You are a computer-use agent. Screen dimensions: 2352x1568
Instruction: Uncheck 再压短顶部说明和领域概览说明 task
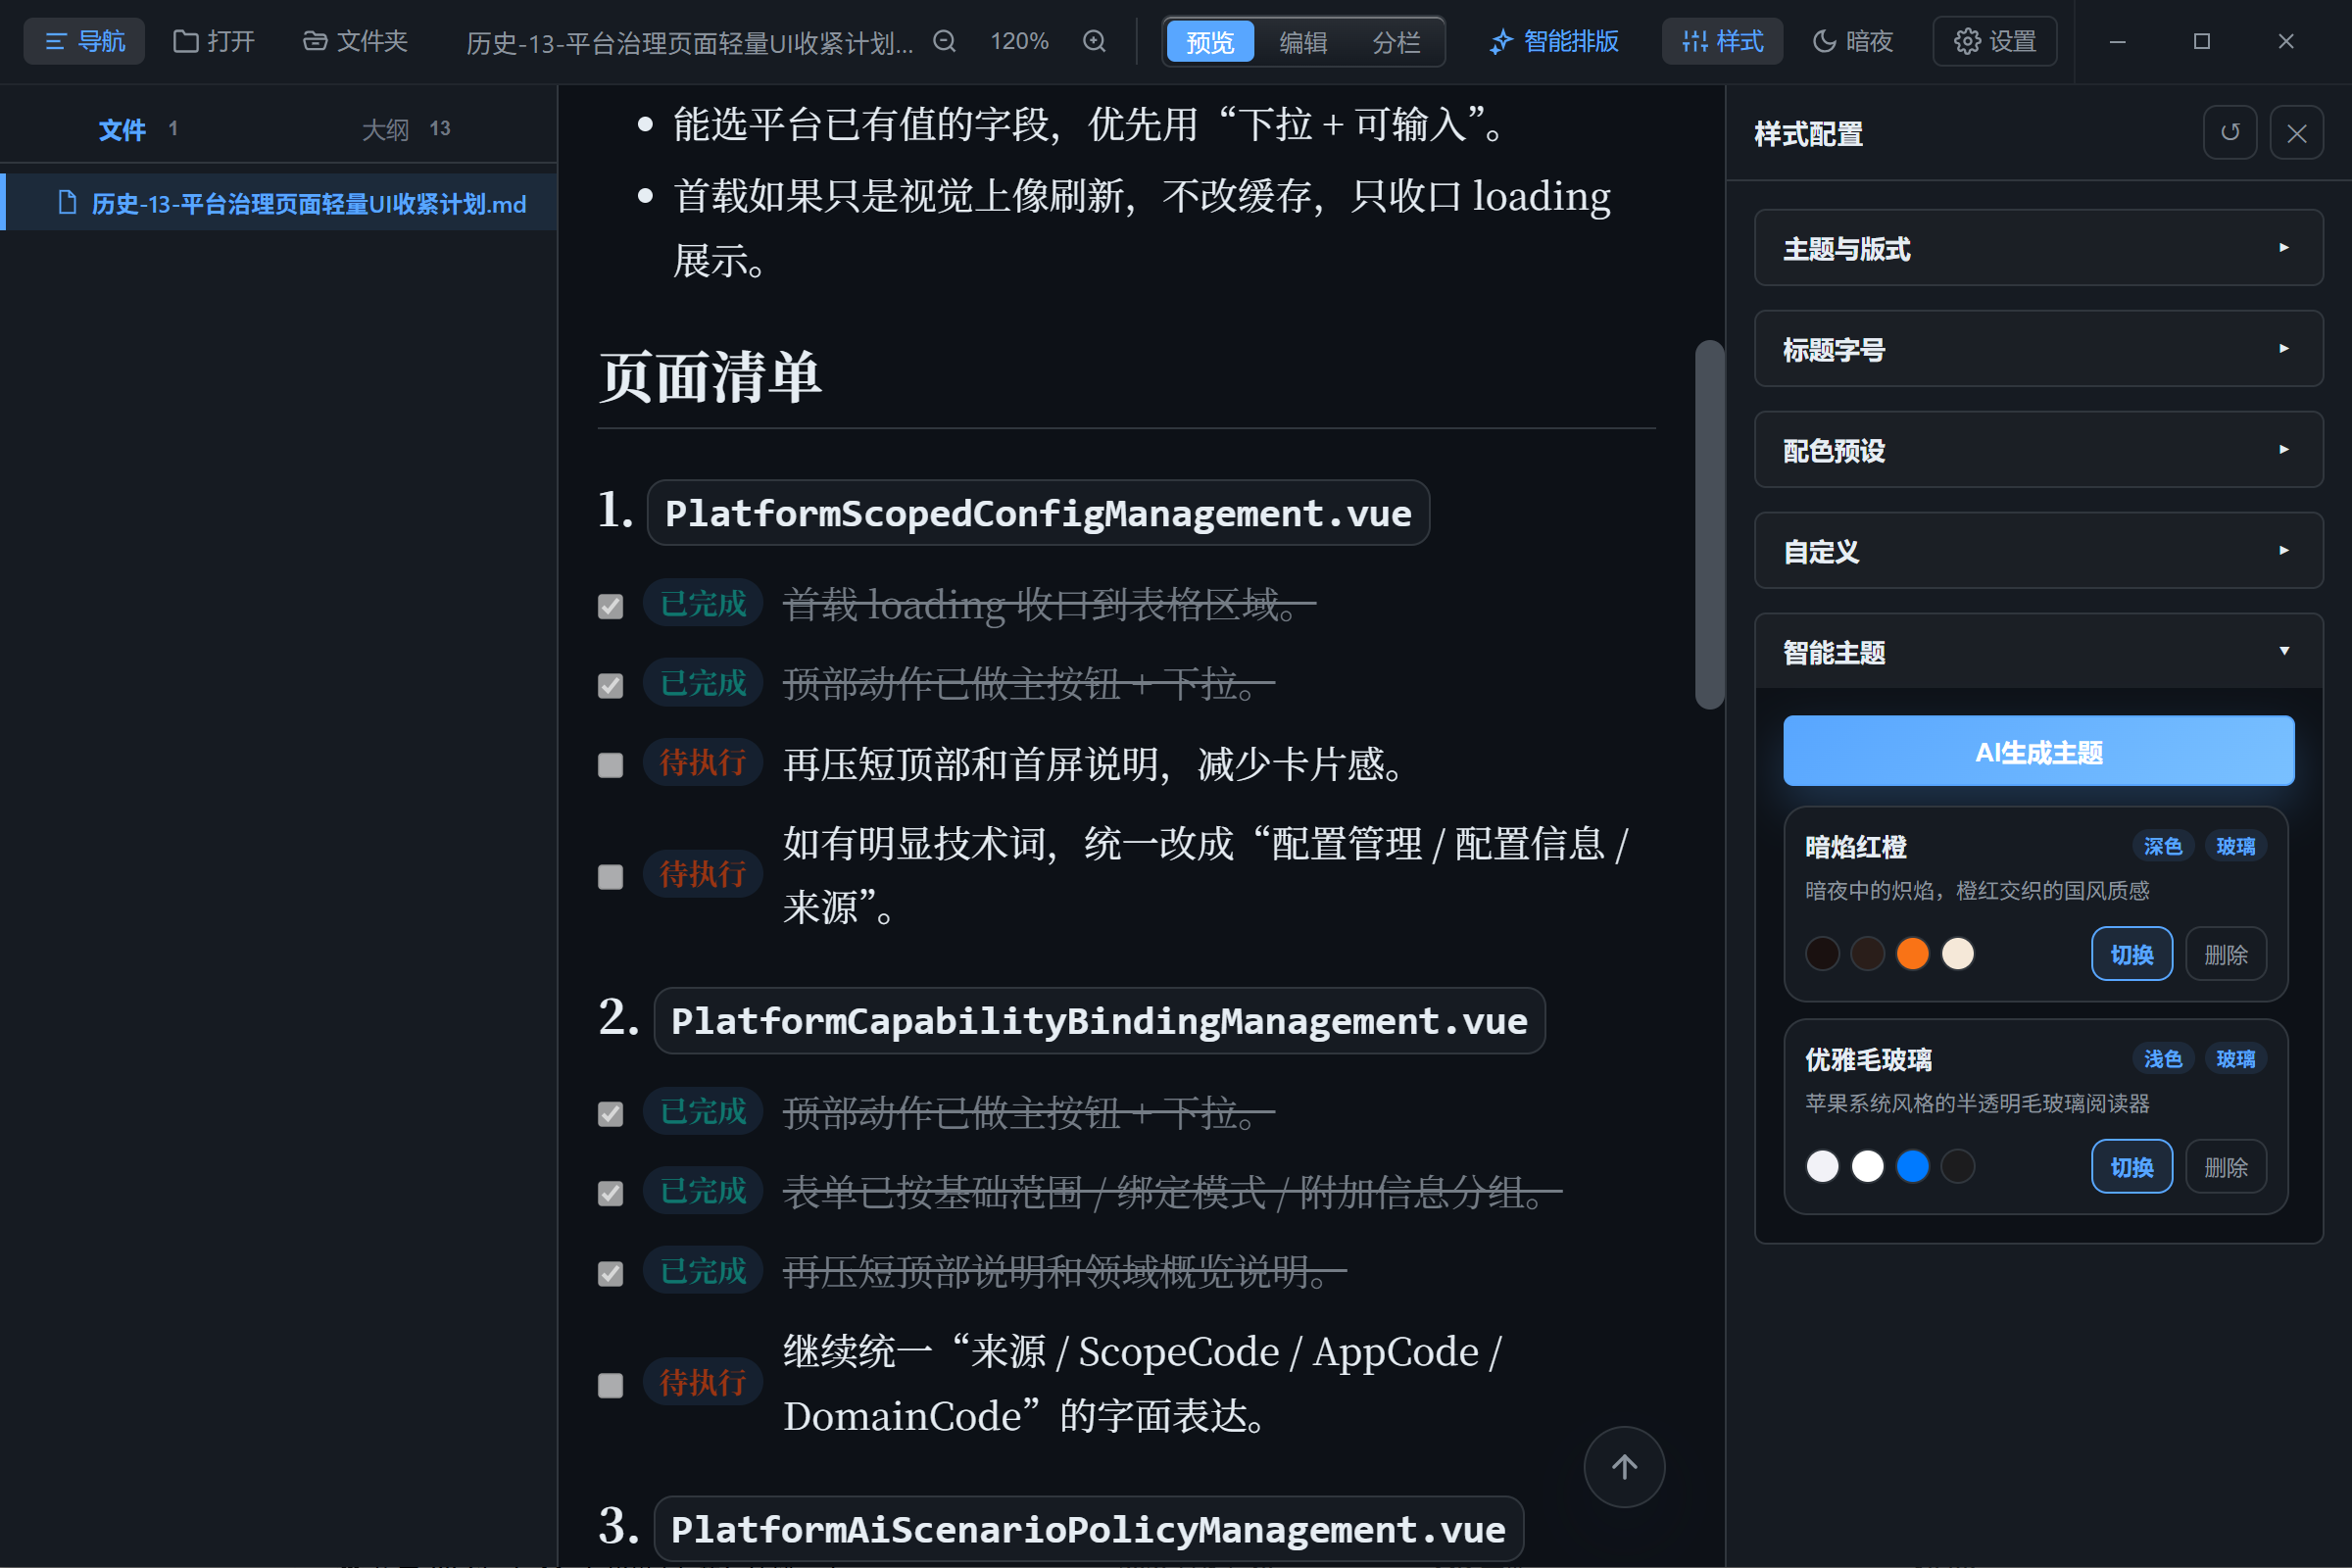coord(610,1273)
